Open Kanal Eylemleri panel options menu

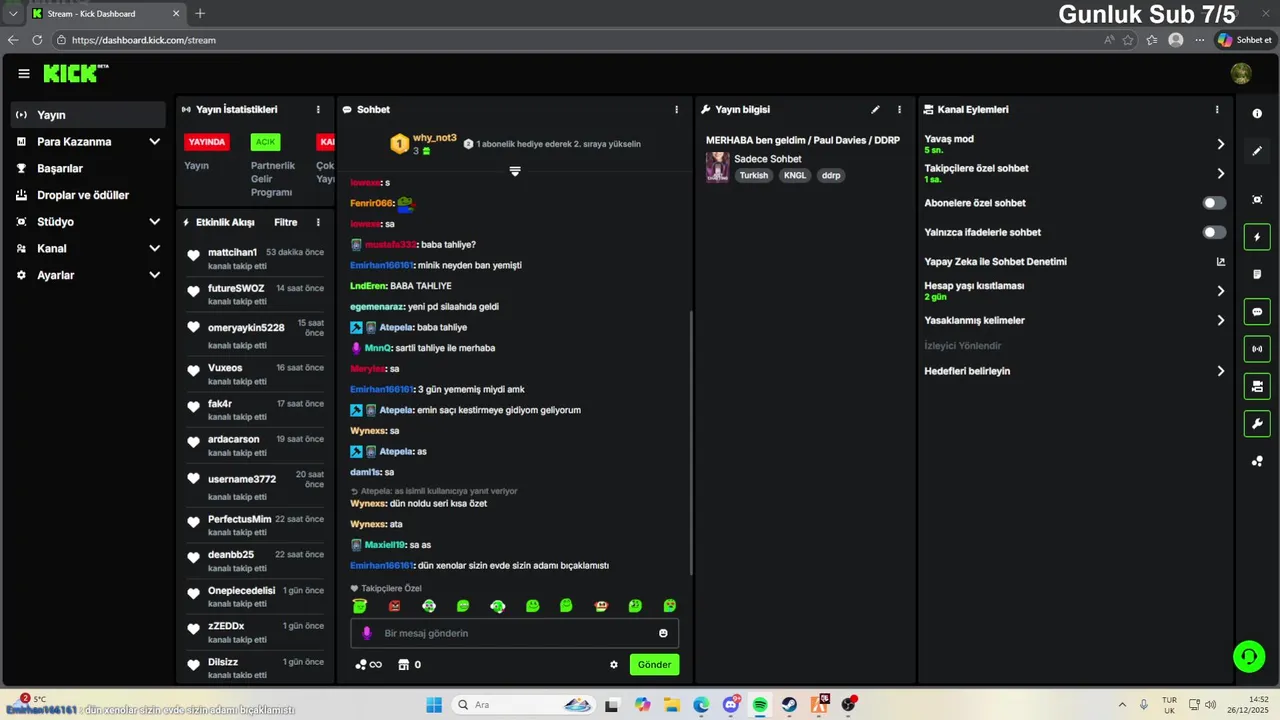tap(1217, 110)
